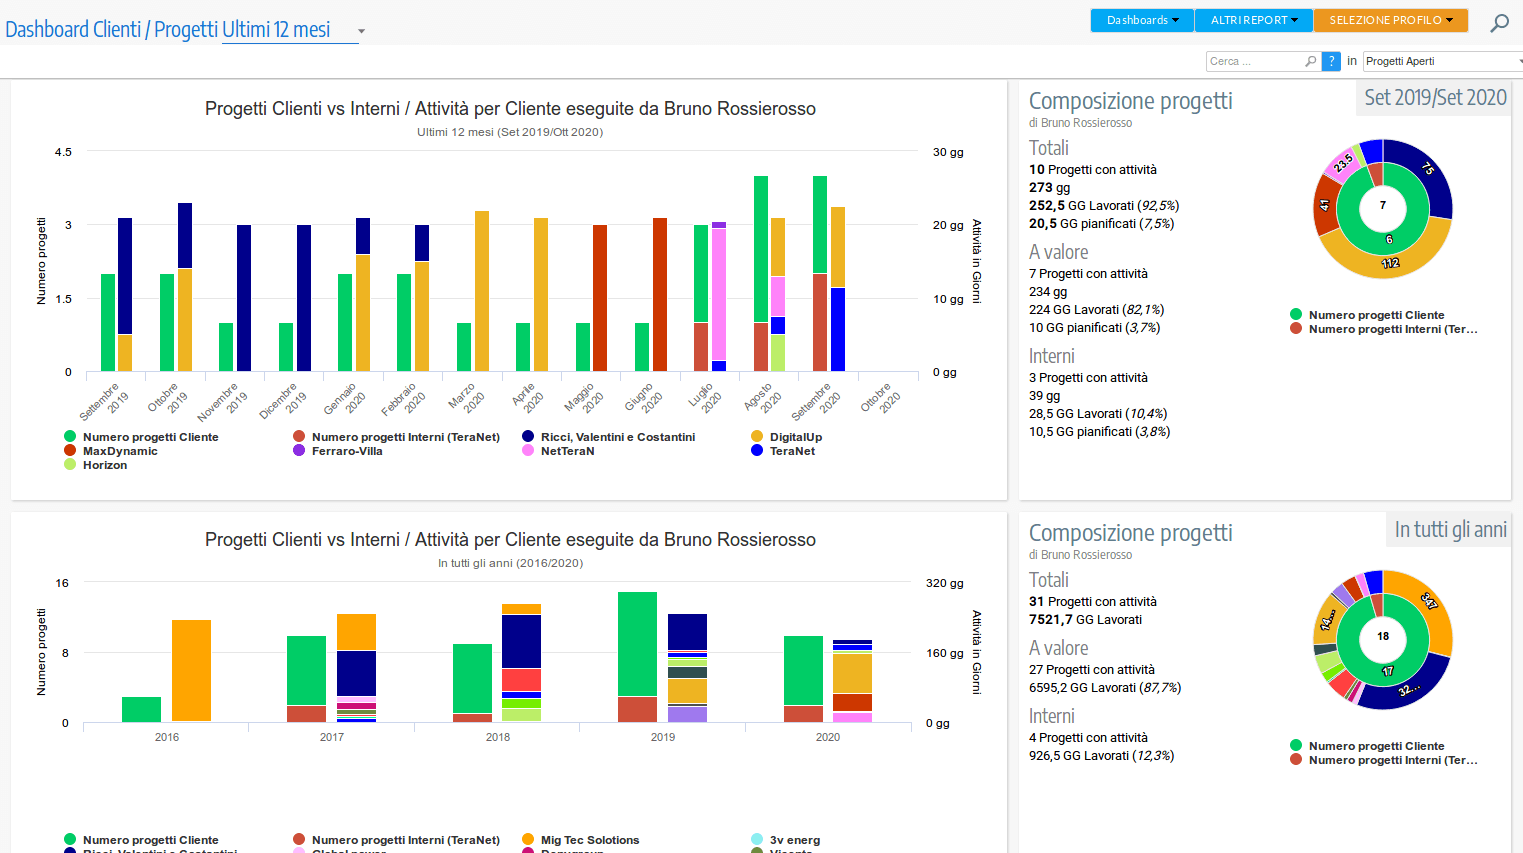The image size is (1523, 853).
Task: Open the ALTRI REPORT menu
Action: pos(1253,20)
